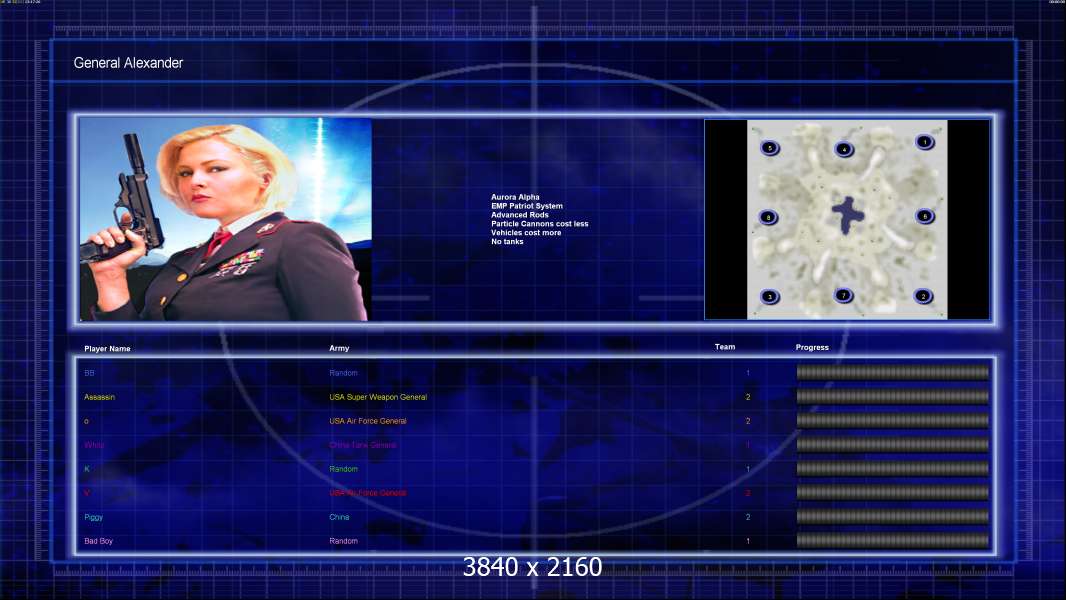Select player Assassin in the list
This screenshot has height=600, width=1066.
pyautogui.click(x=99, y=397)
